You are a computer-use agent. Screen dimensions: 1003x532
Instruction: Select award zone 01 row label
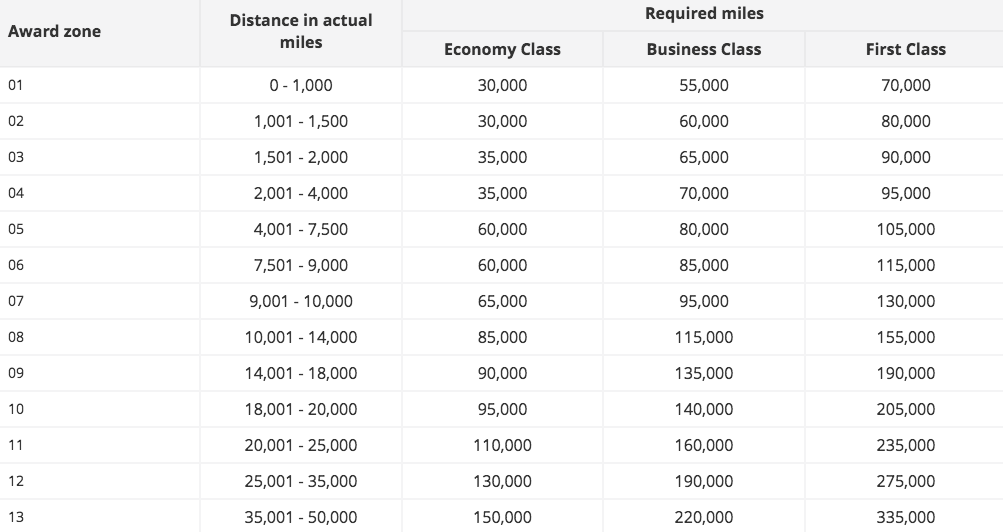pyautogui.click(x=16, y=85)
